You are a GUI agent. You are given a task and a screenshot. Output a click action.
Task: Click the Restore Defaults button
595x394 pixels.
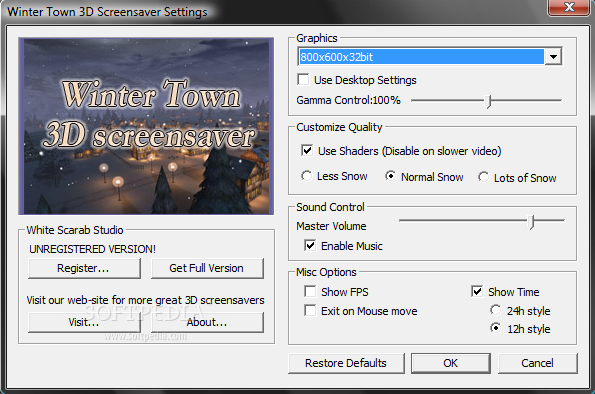[x=346, y=363]
